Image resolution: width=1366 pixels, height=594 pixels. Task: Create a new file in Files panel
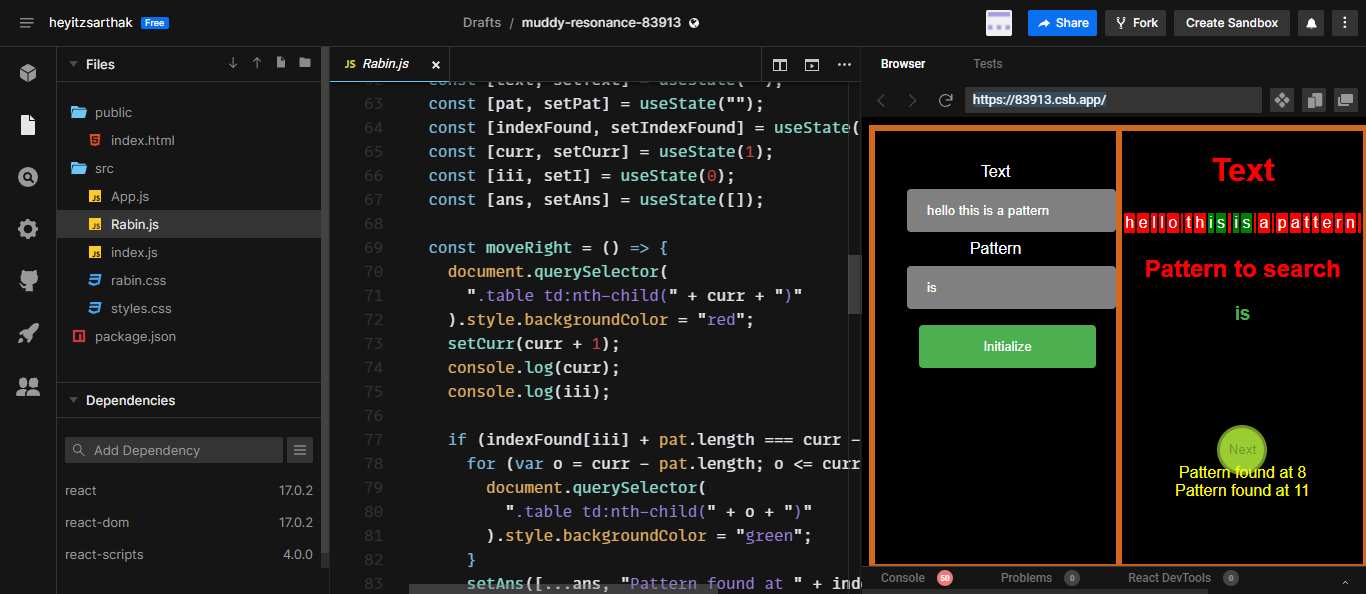click(x=282, y=63)
